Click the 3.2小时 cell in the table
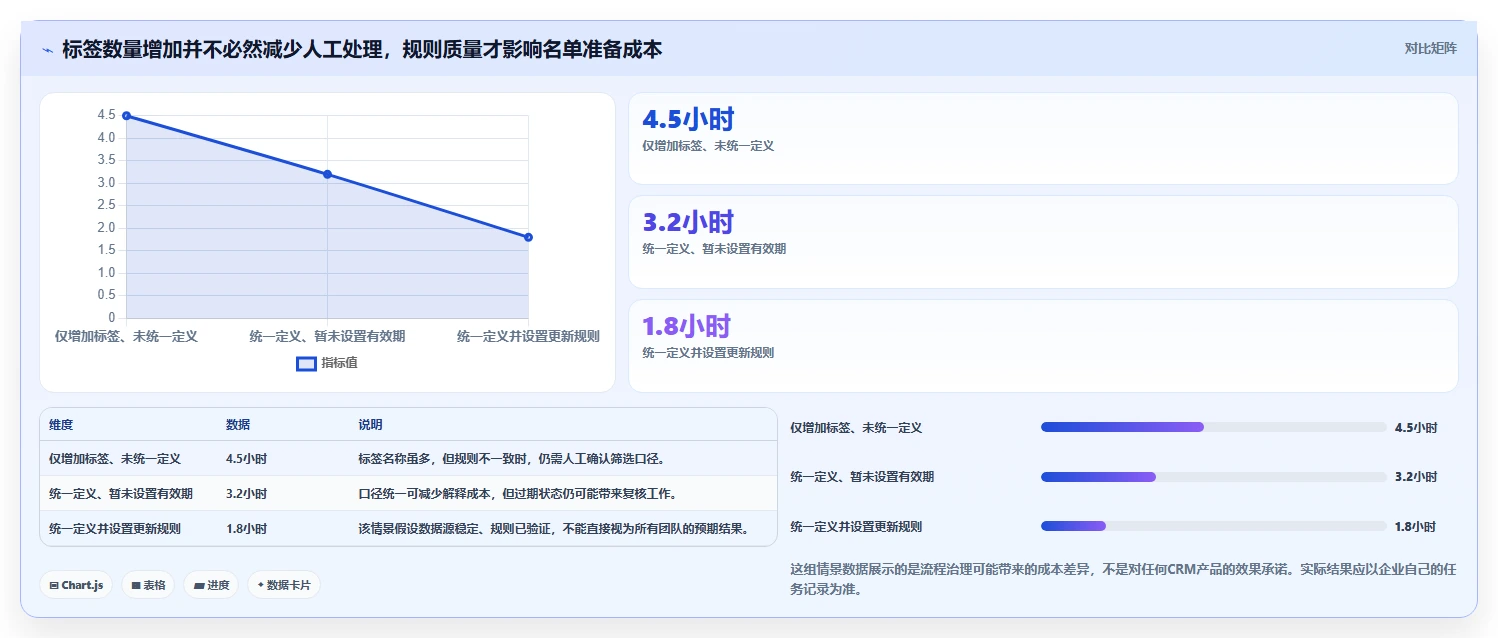The width and height of the screenshot is (1498, 638). coord(246,494)
